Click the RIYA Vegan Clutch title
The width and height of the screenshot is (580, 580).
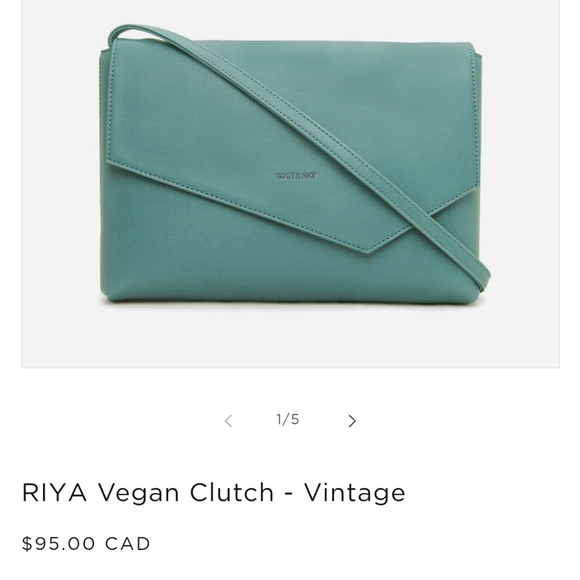(214, 493)
